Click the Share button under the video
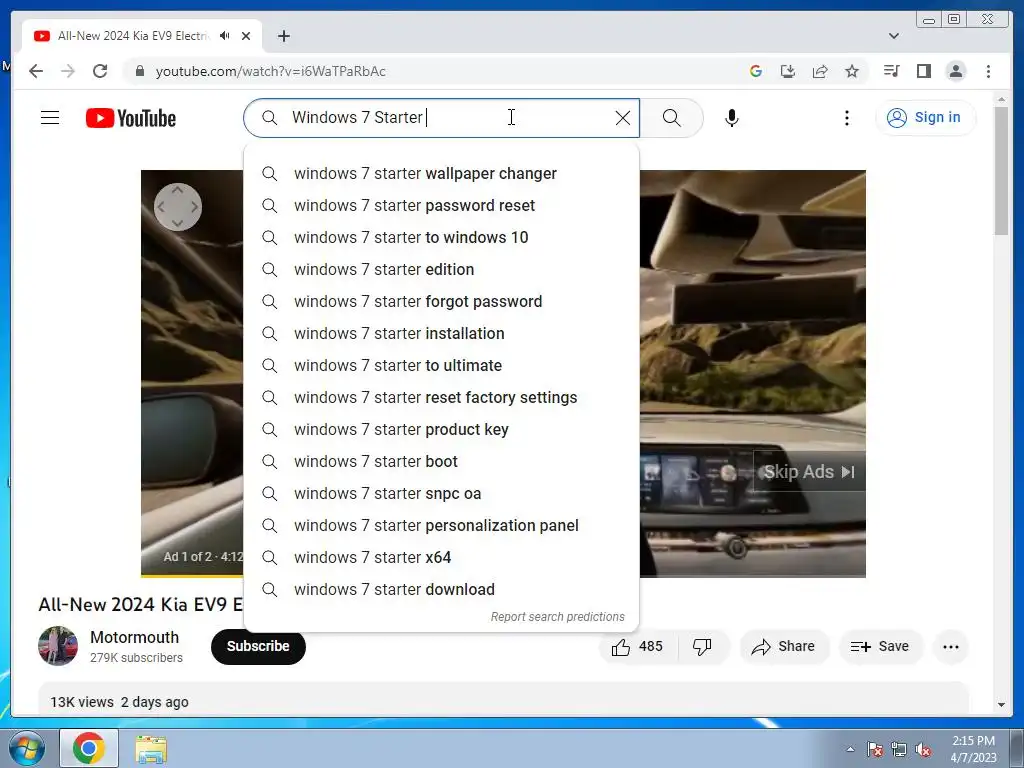This screenshot has width=1024, height=768. tap(784, 647)
